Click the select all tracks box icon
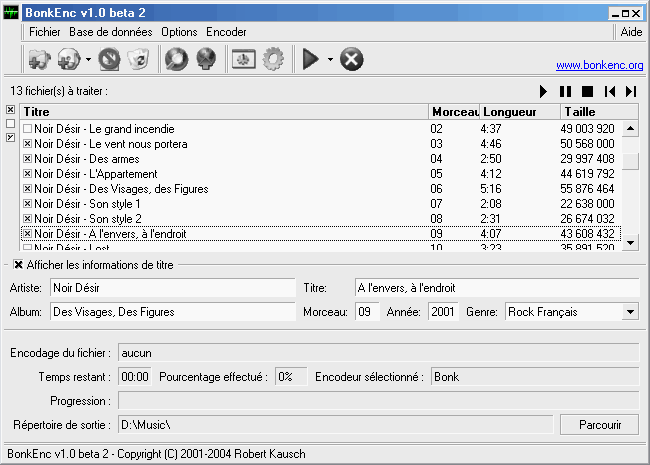Viewport: 650px width, 465px height. [11, 109]
